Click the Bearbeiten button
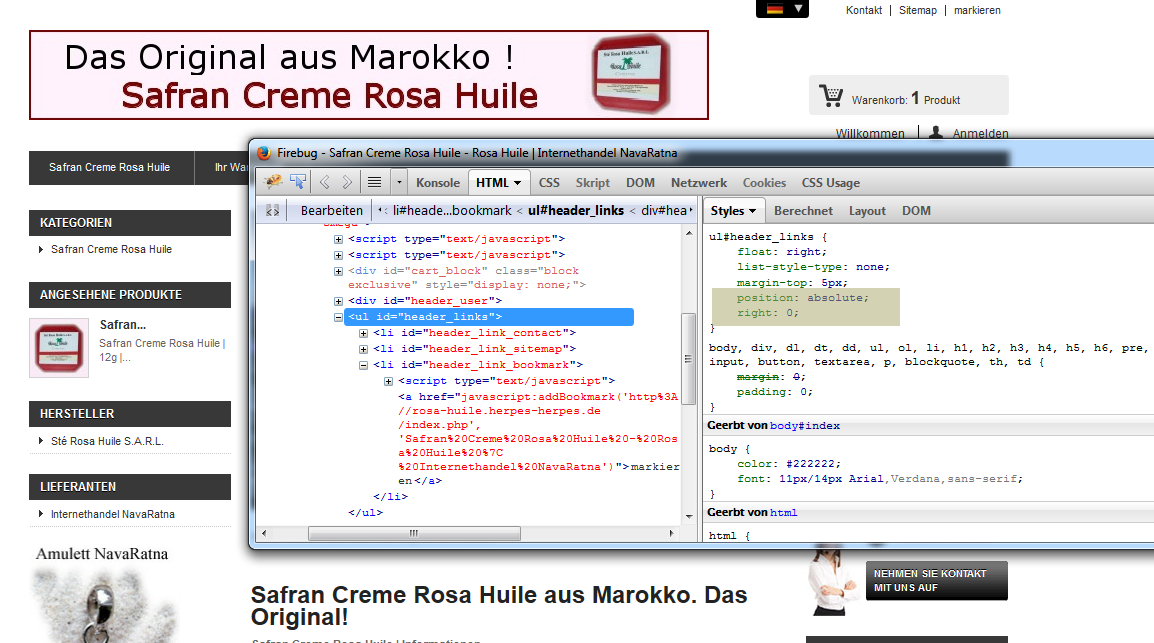 331,211
